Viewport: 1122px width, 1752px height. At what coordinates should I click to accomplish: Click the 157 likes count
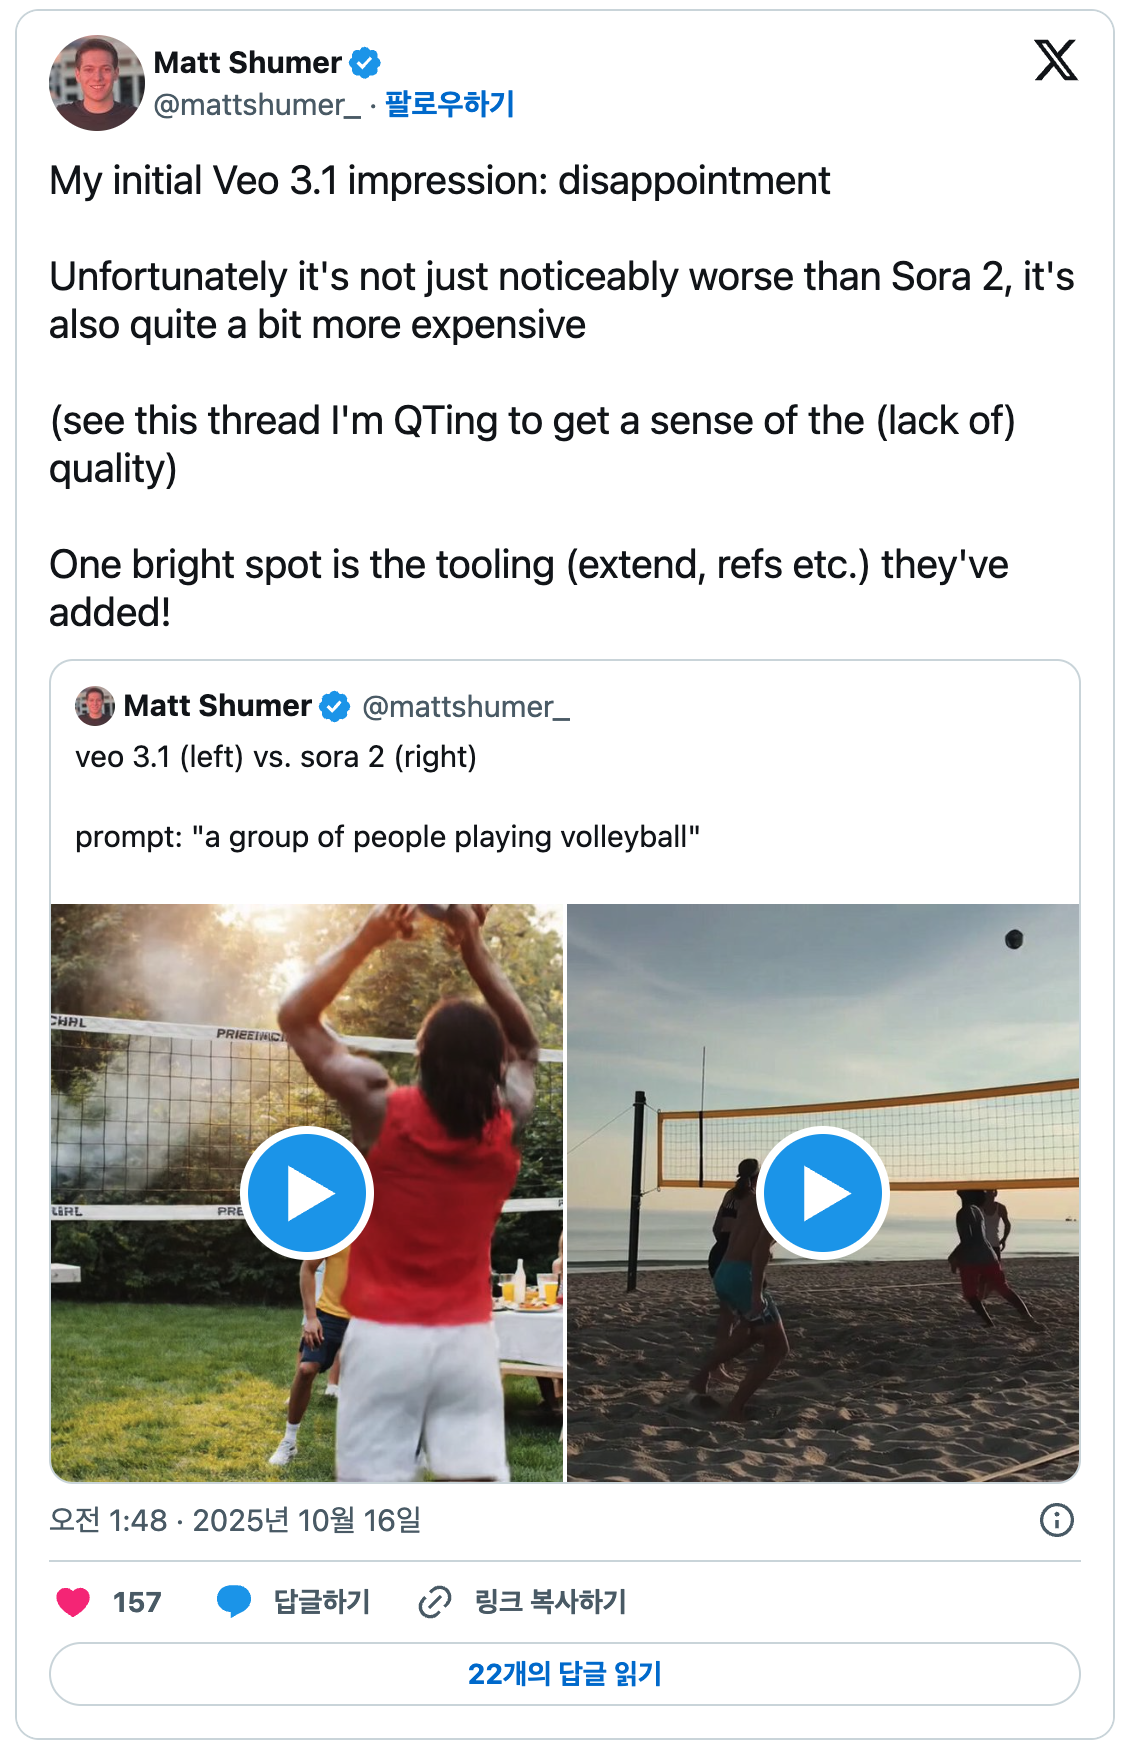pyautogui.click(x=137, y=1602)
